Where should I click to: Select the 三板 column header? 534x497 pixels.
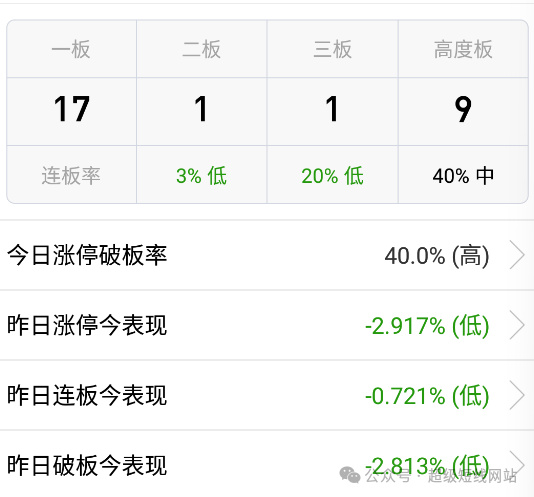[332, 49]
